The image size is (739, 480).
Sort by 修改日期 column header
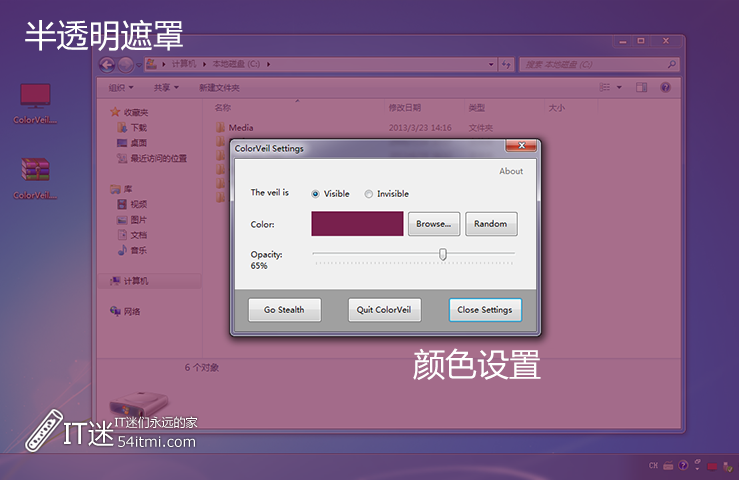click(405, 108)
